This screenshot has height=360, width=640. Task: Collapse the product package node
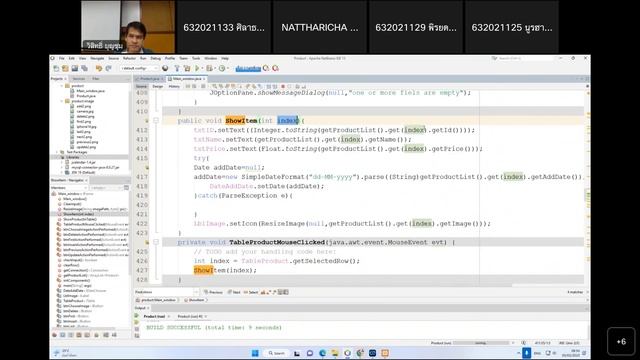tap(62, 86)
